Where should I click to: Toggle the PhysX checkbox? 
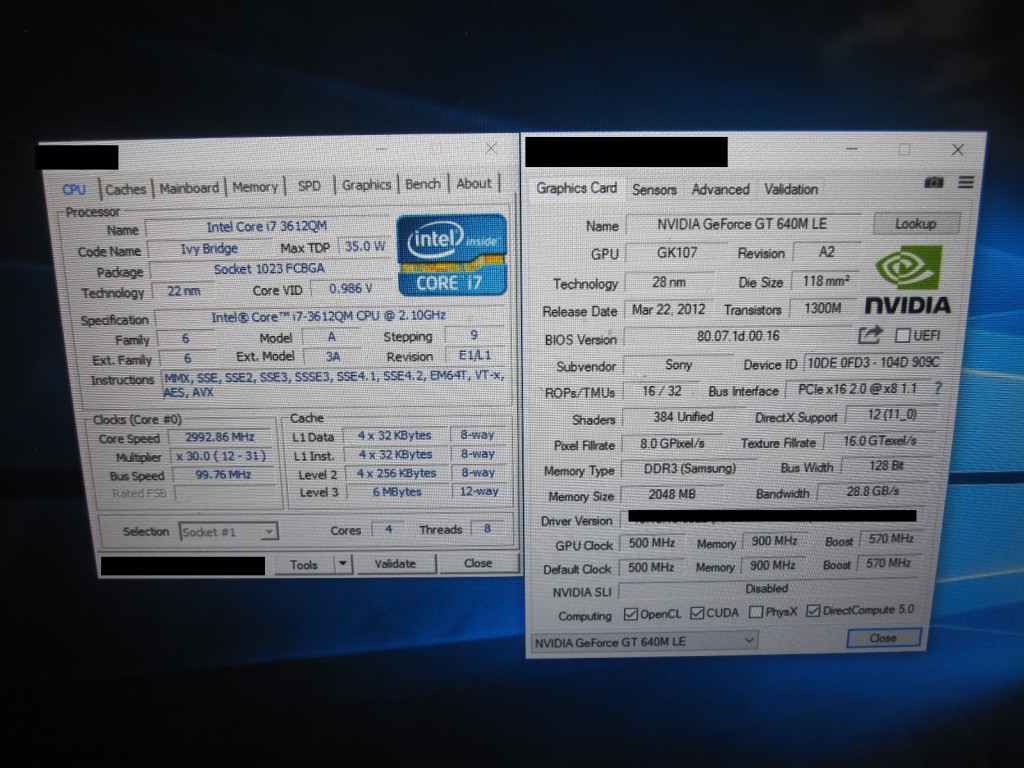[x=756, y=612]
